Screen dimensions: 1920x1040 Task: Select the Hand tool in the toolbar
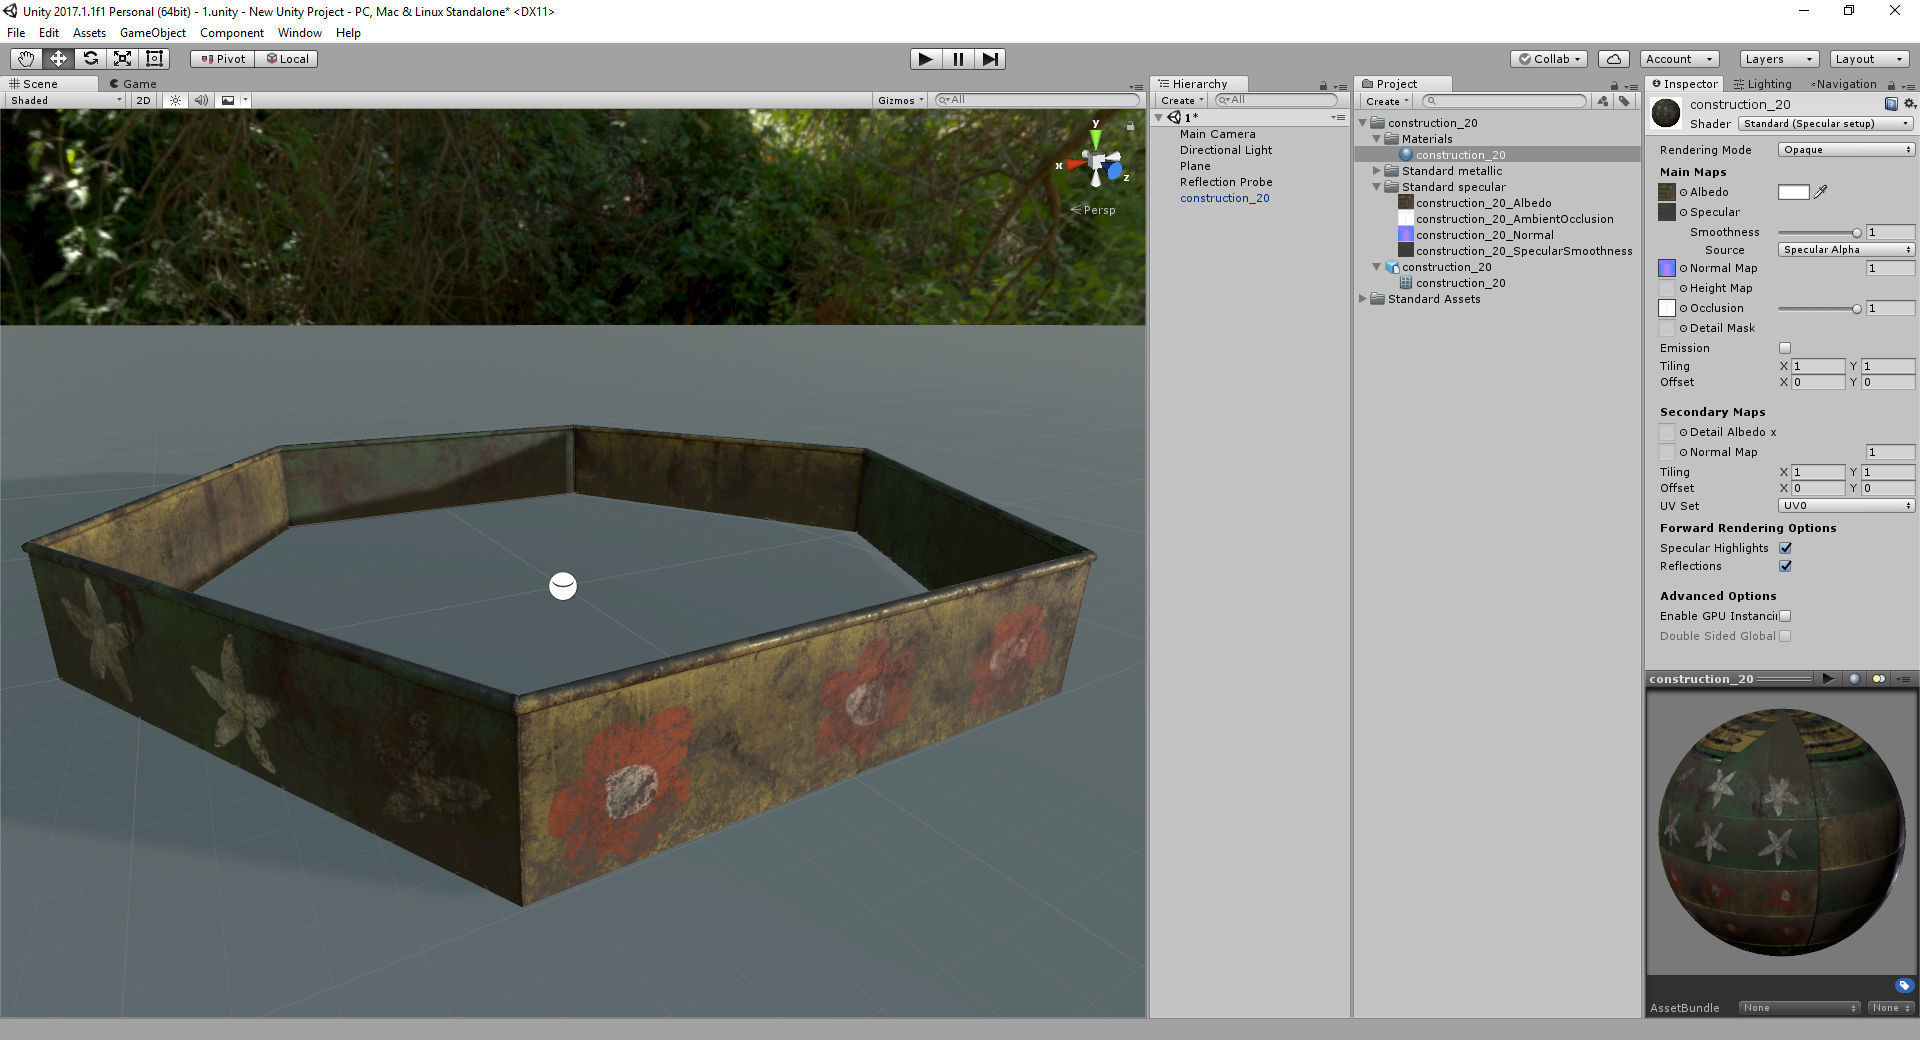point(26,59)
